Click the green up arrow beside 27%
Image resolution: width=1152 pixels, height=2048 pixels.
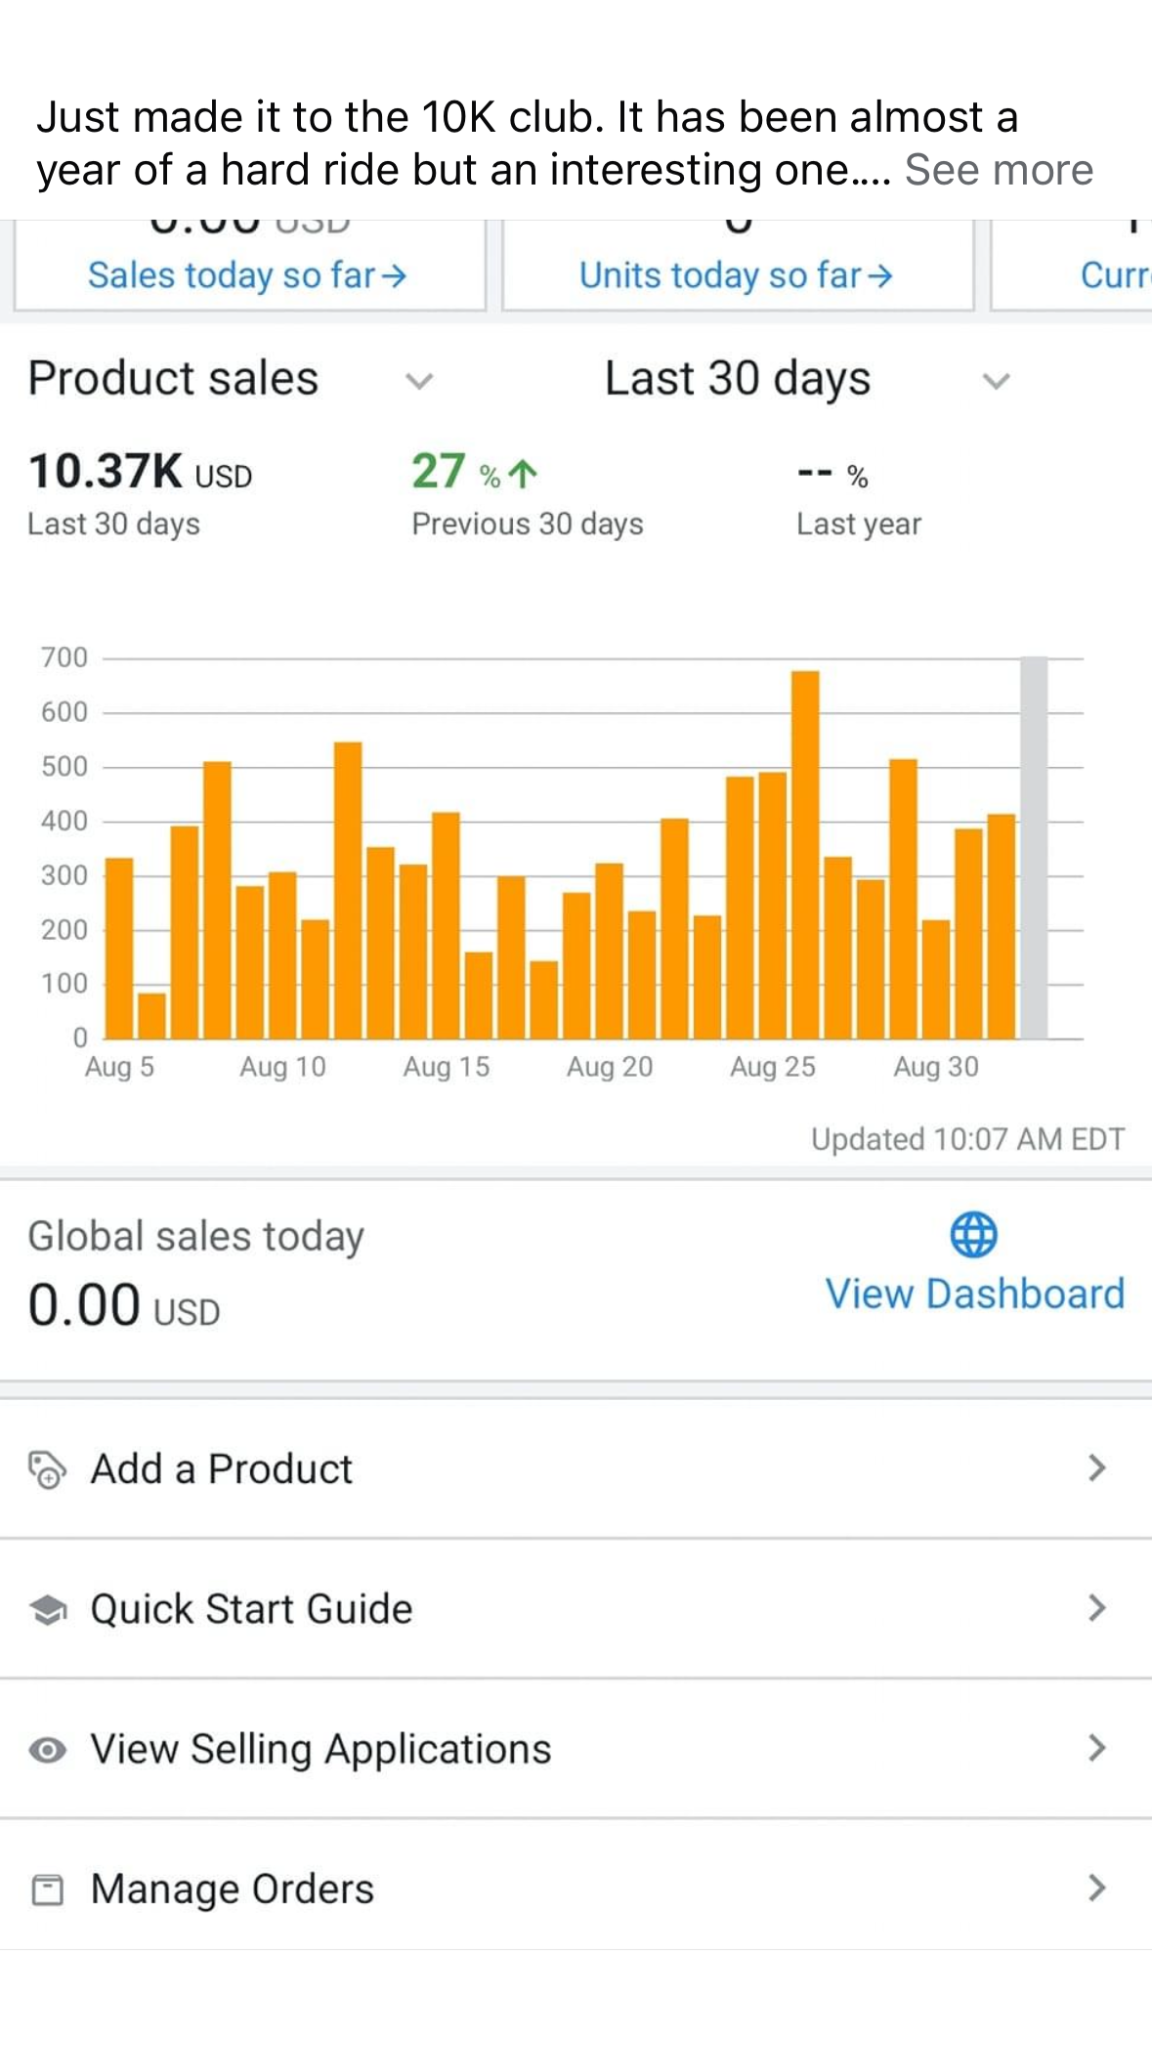[x=523, y=473]
